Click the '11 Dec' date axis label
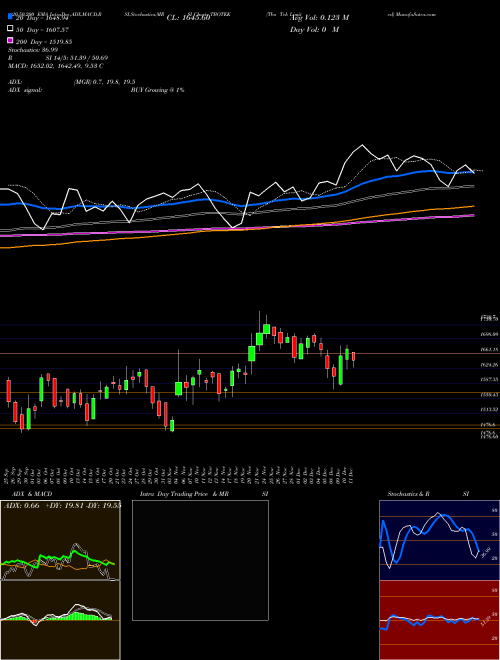Image resolution: width=500 pixels, height=660 pixels. [x=351, y=476]
